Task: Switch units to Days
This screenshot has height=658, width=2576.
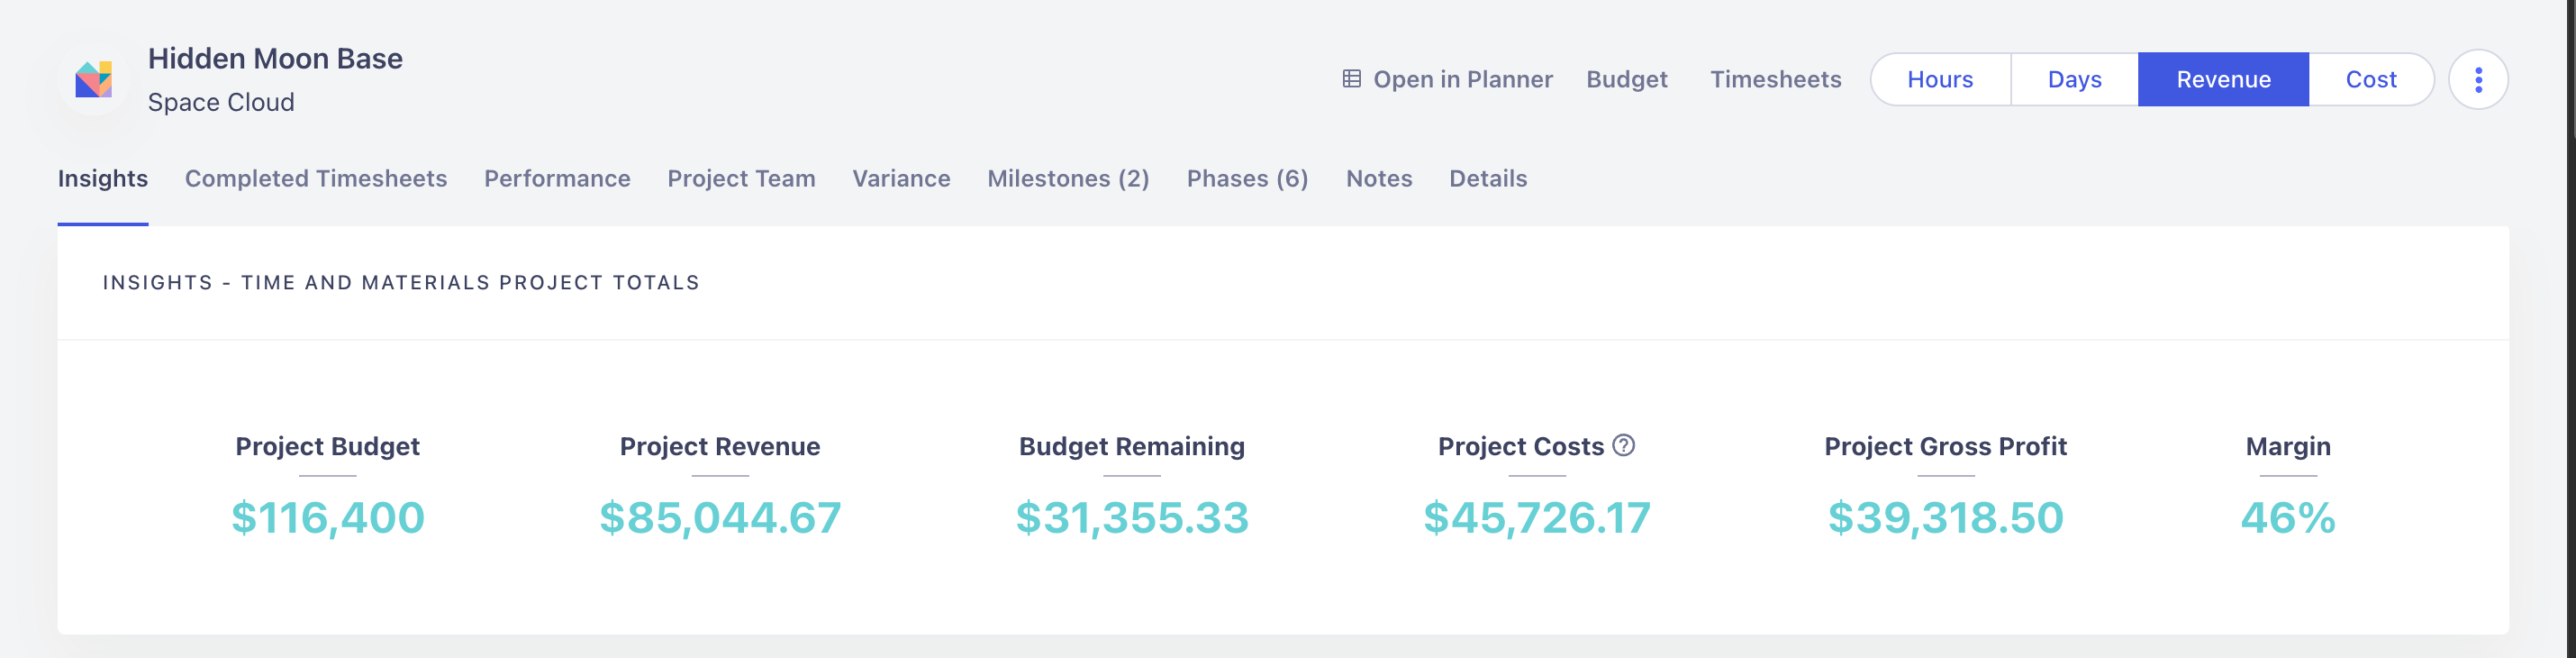Action: click(x=2074, y=80)
